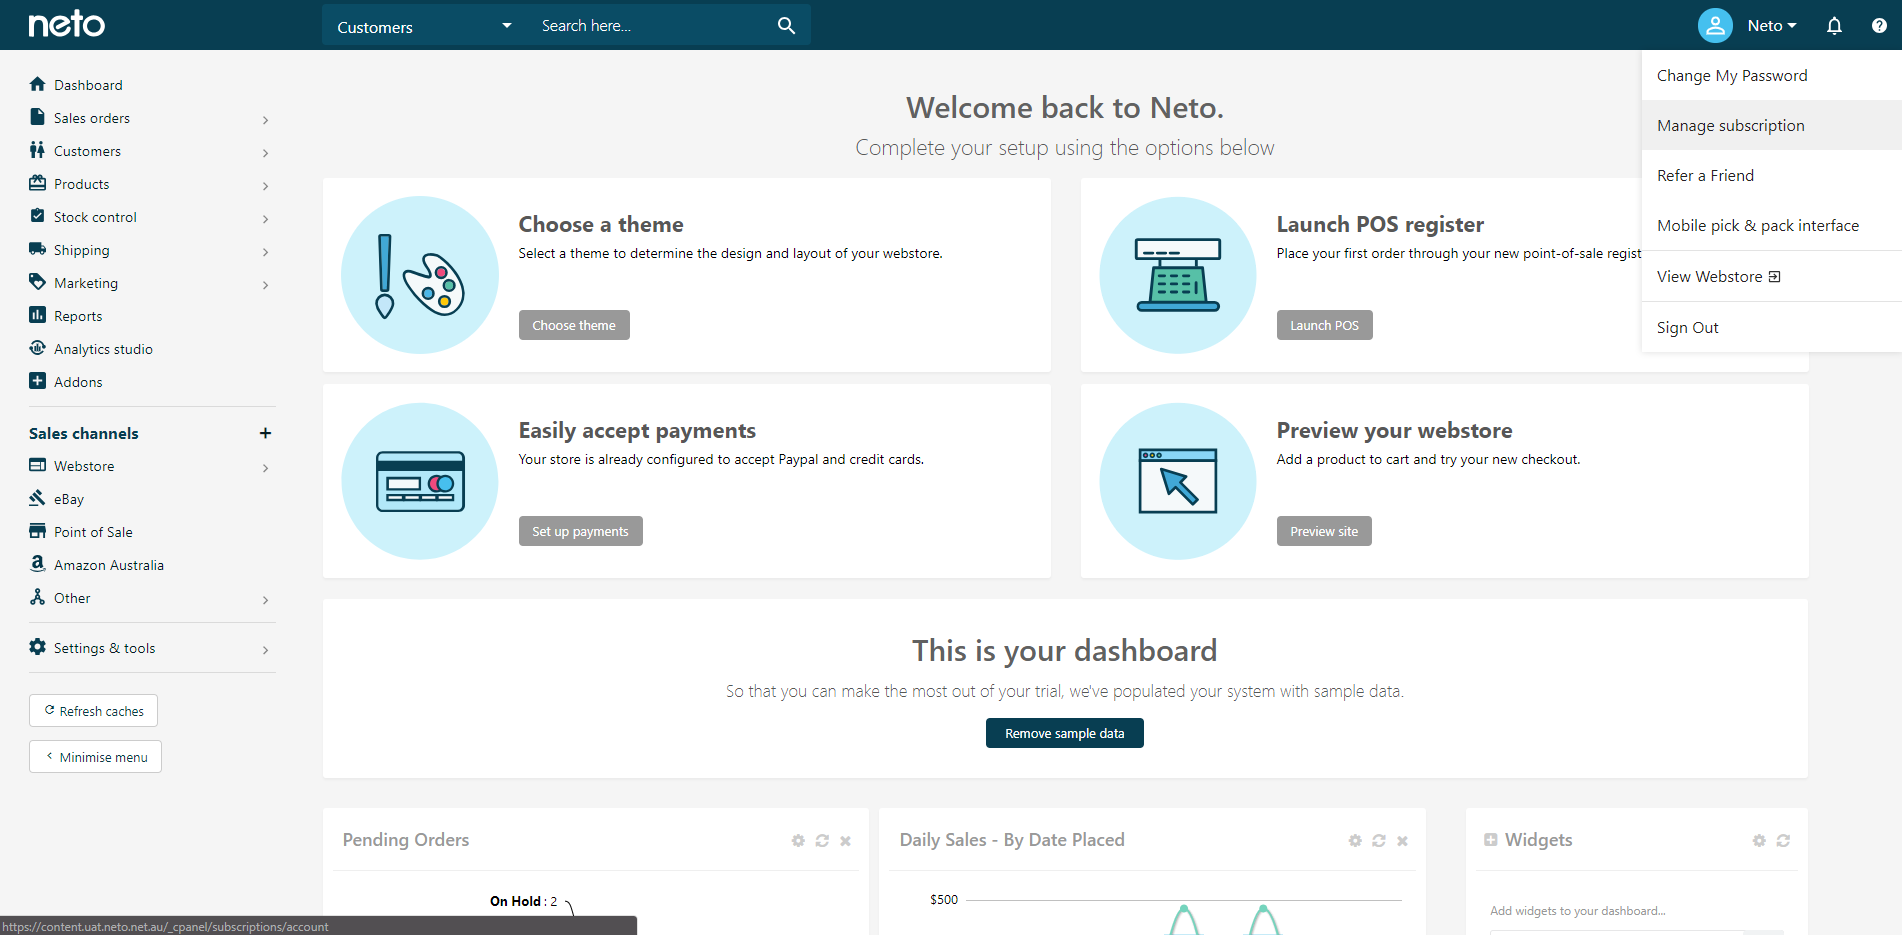The width and height of the screenshot is (1902, 935).
Task: Click the Settings & tools gear icon
Action: coord(38,647)
